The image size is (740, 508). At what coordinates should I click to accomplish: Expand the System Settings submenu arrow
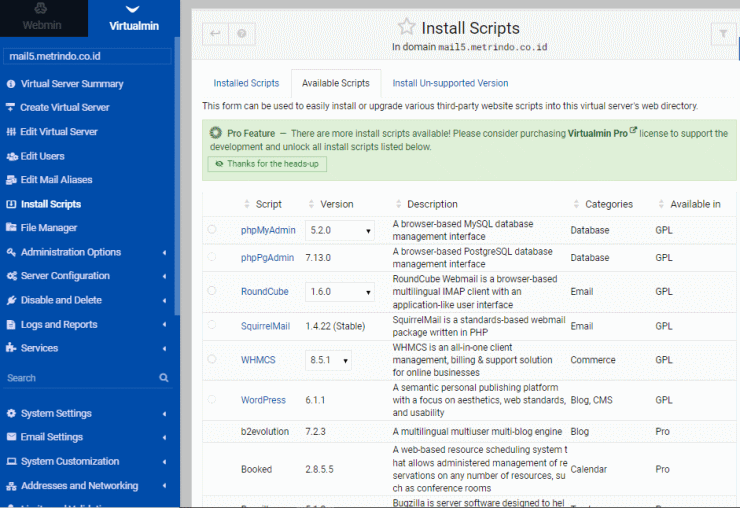pyautogui.click(x=164, y=414)
